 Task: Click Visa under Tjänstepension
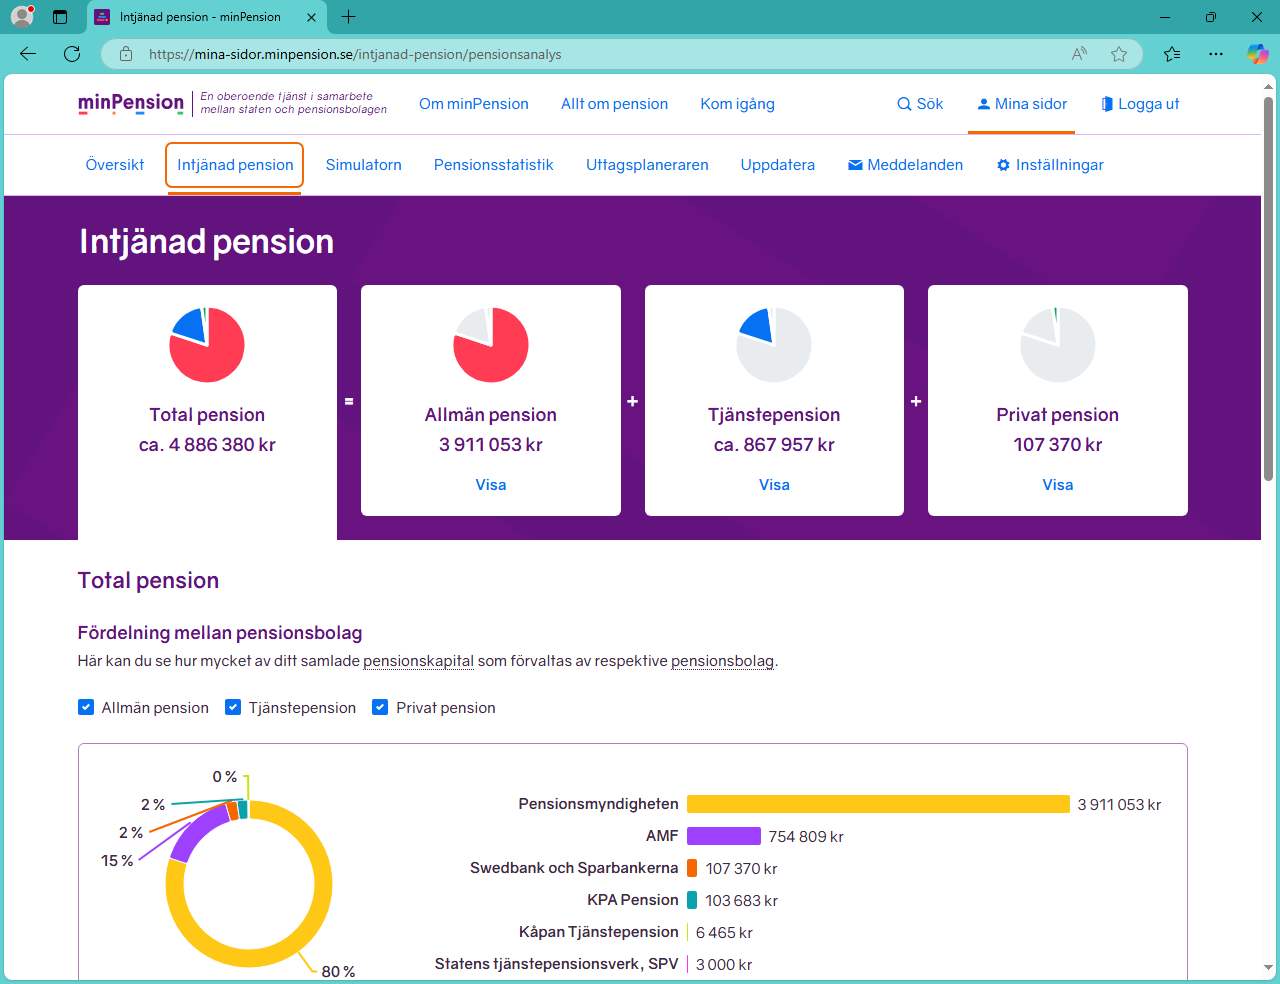pos(774,485)
